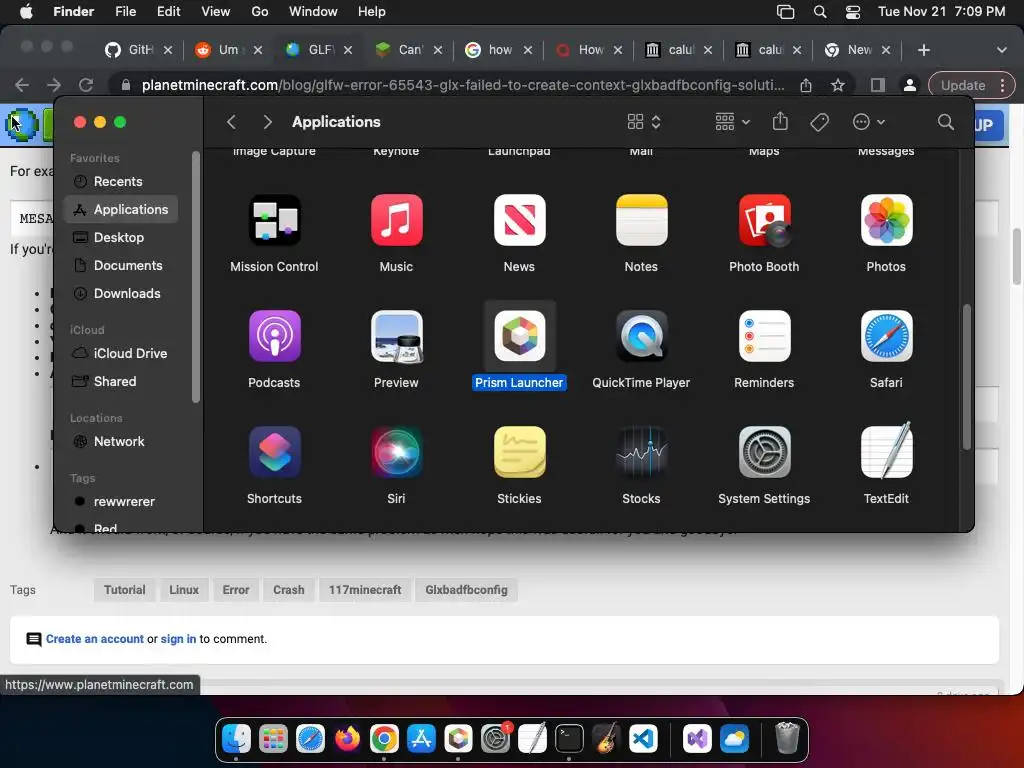
Task: Select the Stocks app icon
Action: pyautogui.click(x=641, y=452)
